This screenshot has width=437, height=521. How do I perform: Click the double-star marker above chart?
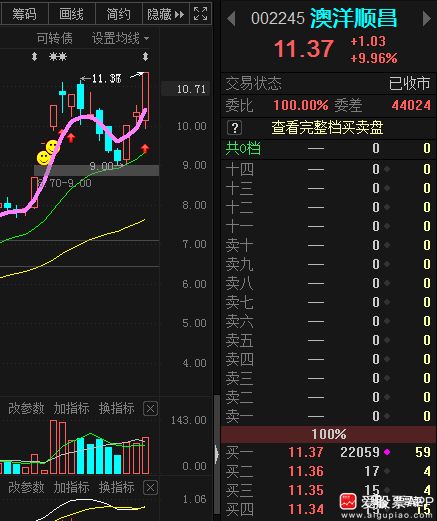(x=58, y=57)
